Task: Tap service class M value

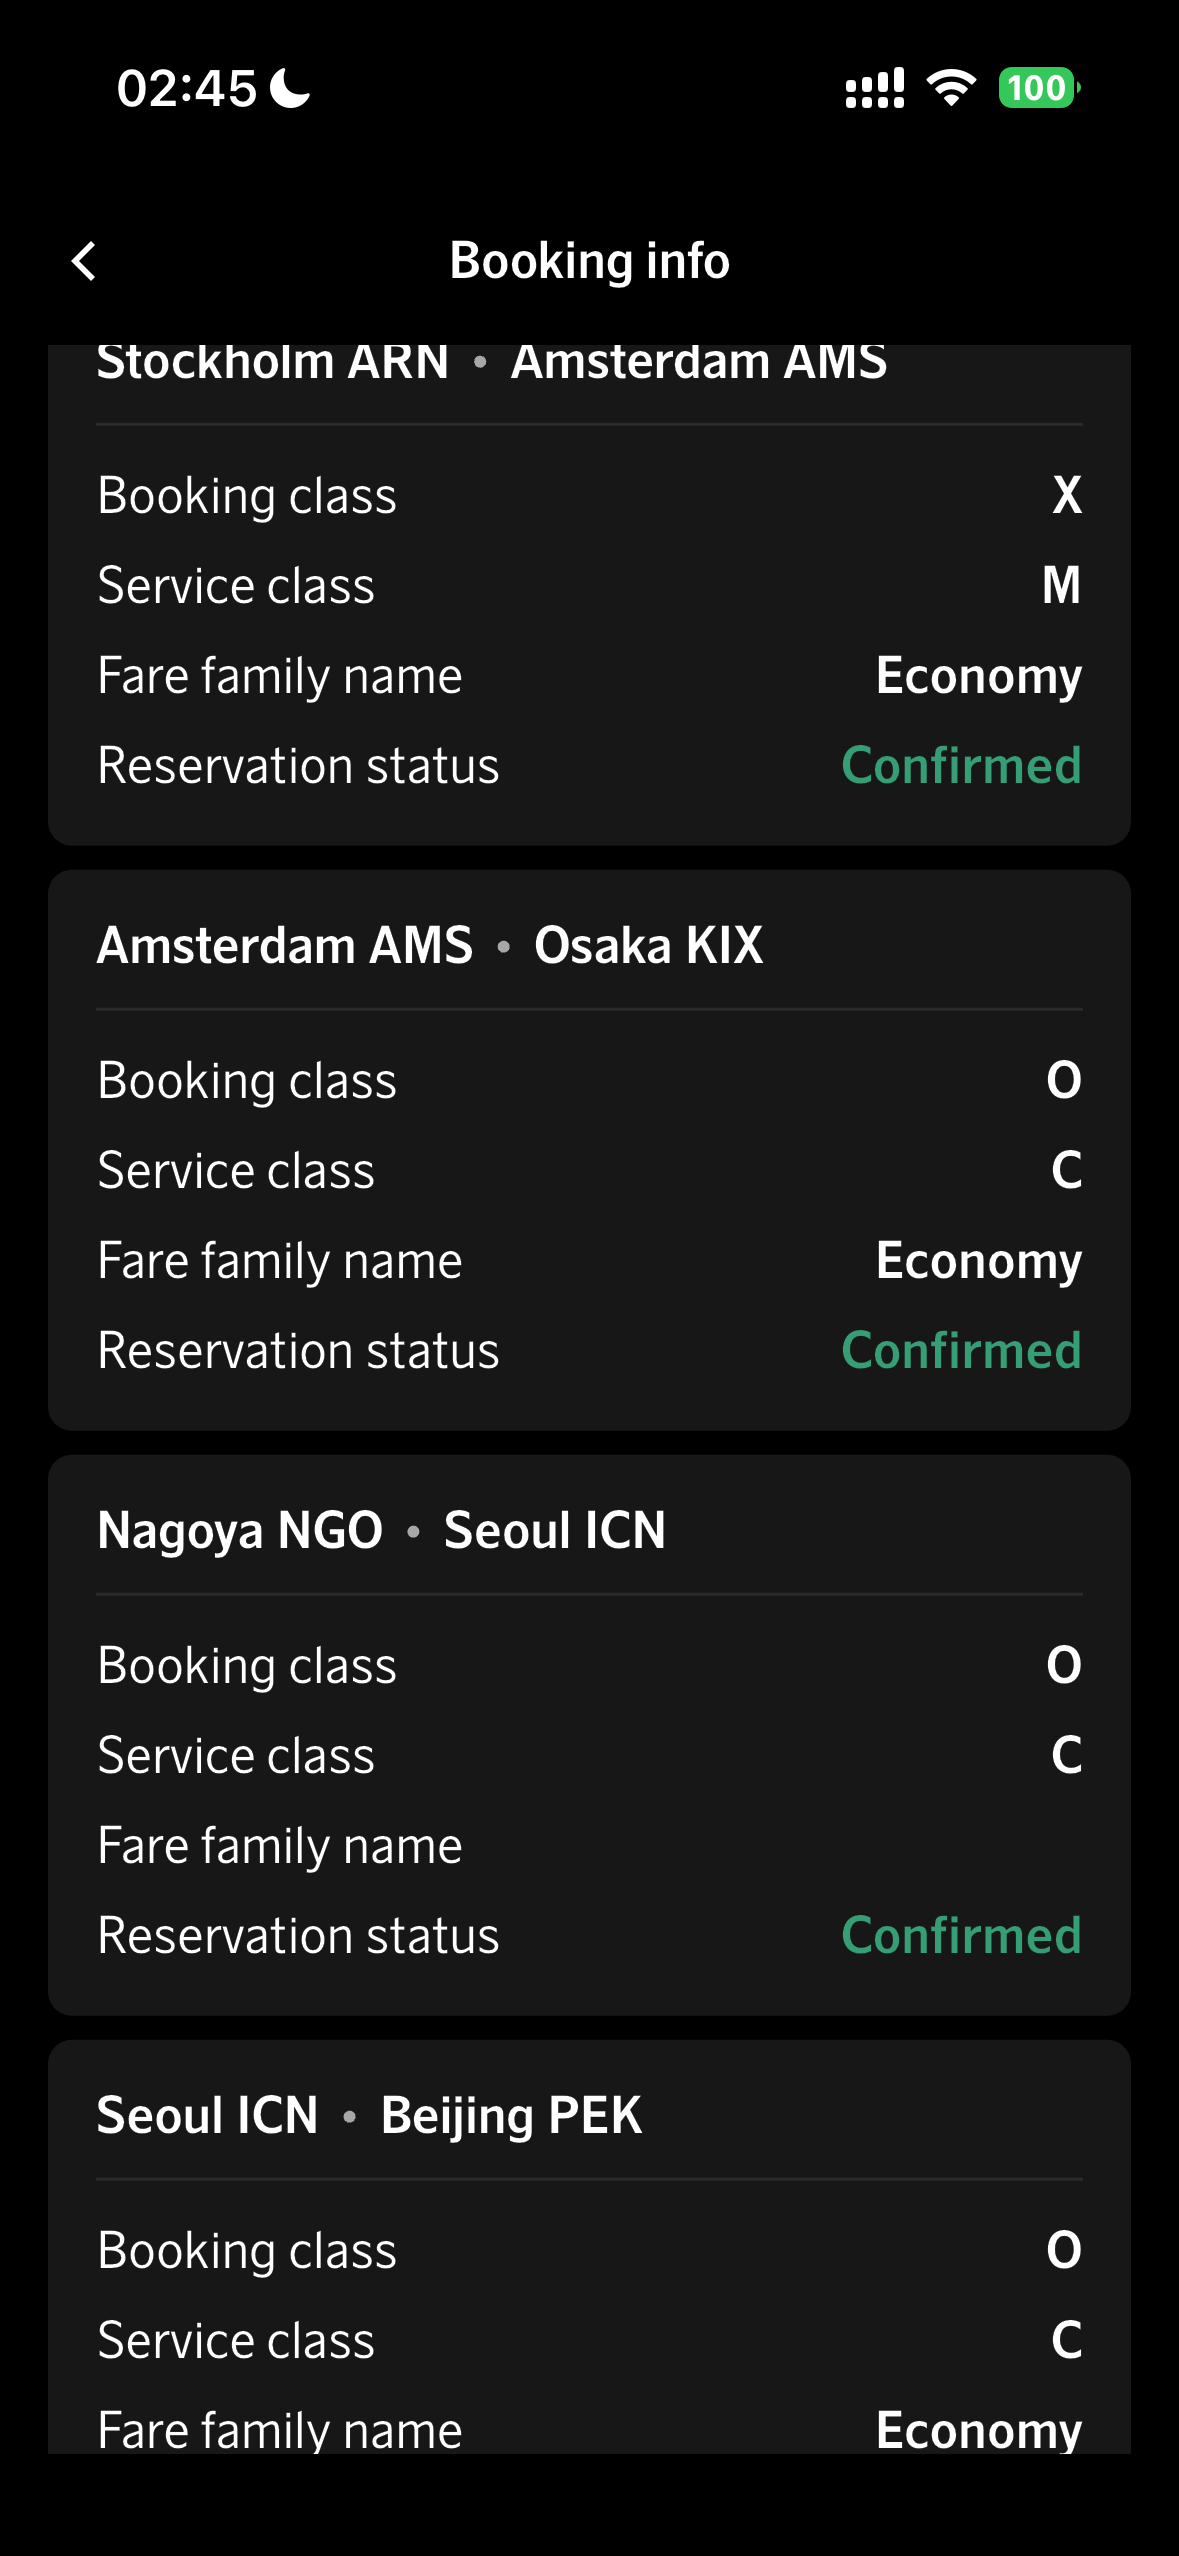Action: 1061,585
